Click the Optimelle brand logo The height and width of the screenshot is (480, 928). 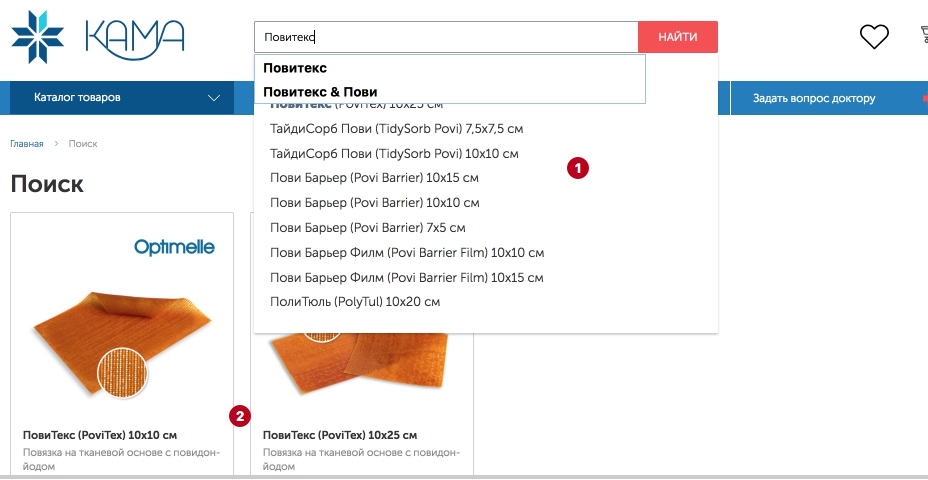tap(174, 247)
